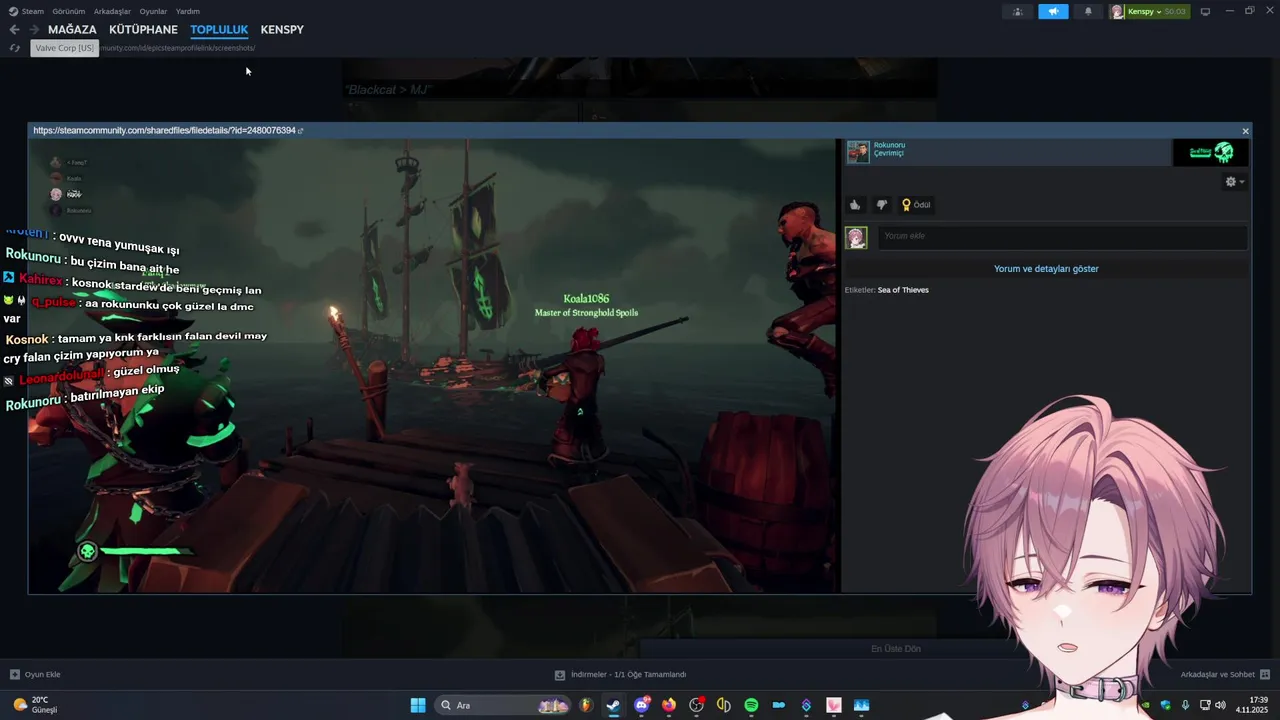This screenshot has width=1280, height=720.
Task: Open the Sea of Thieves game logo
Action: pos(1210,152)
